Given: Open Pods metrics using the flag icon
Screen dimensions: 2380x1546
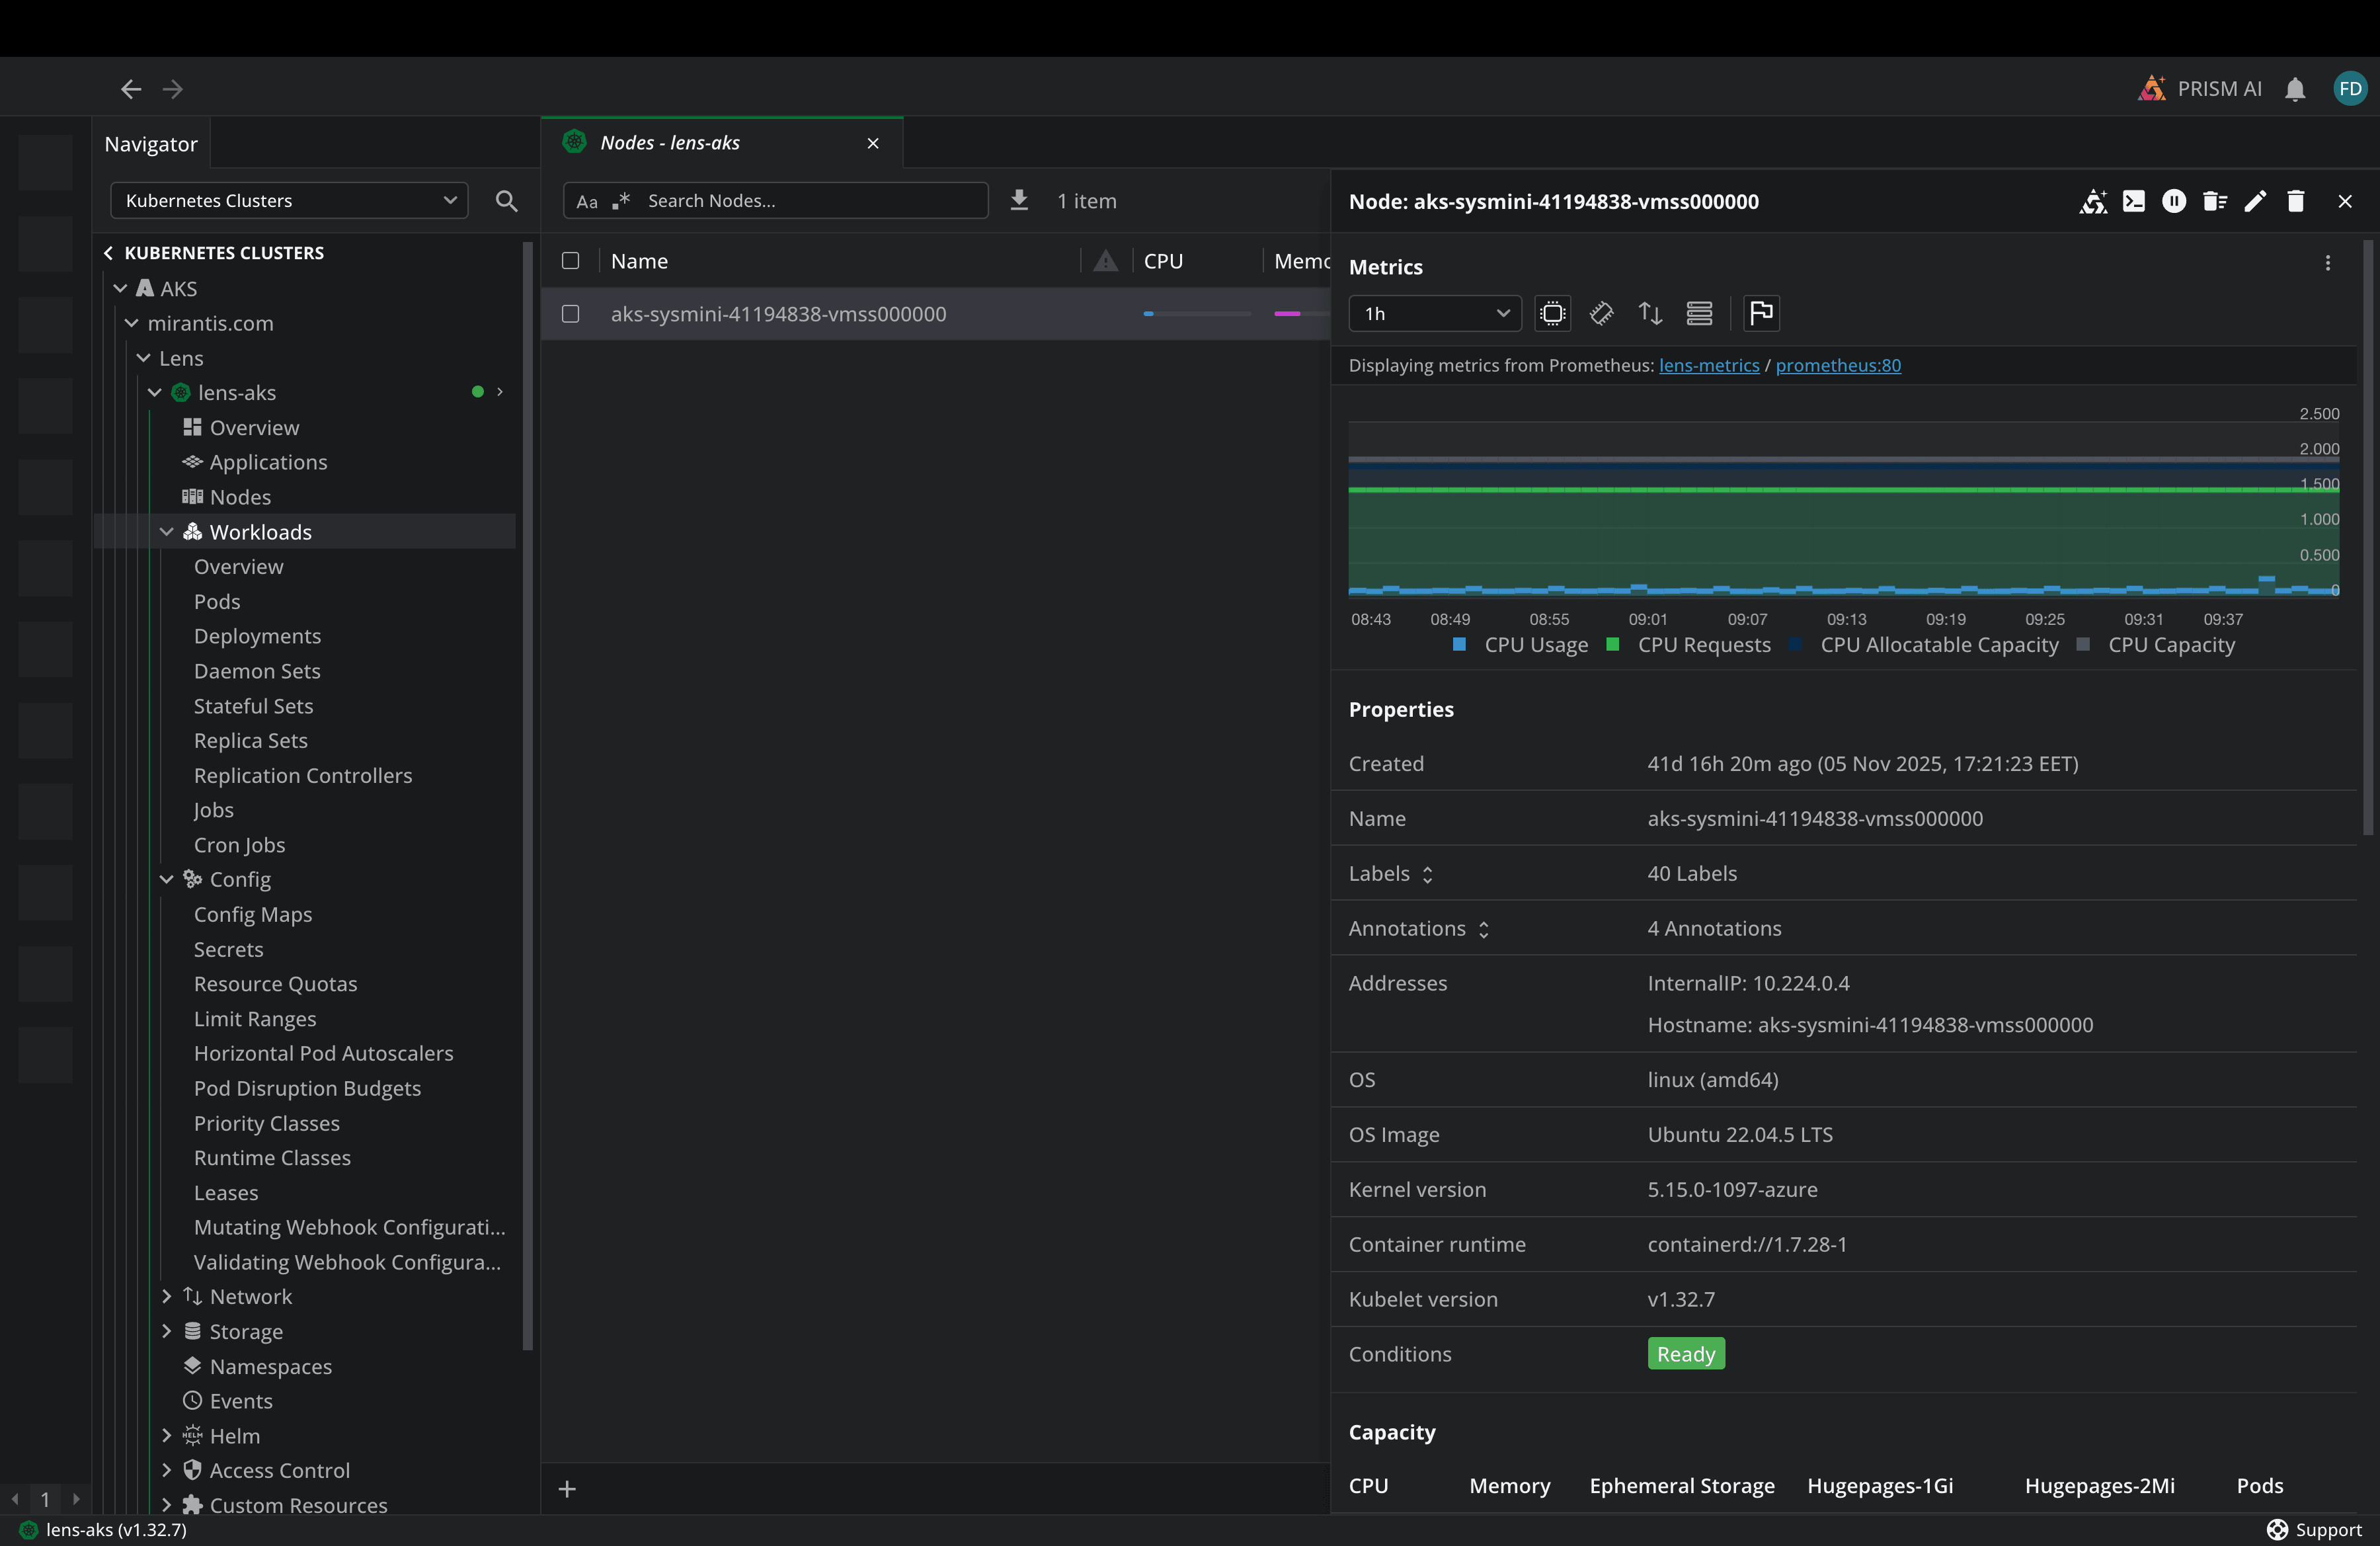Looking at the screenshot, I should point(1761,313).
